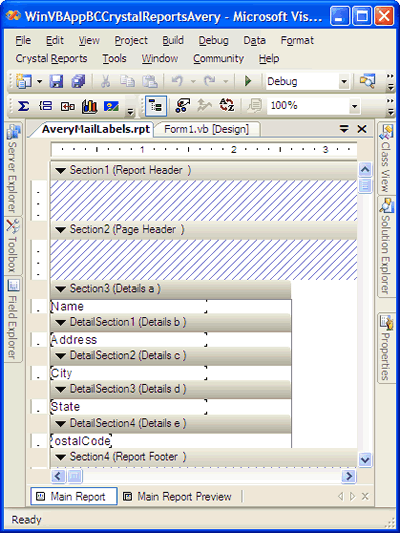
Task: Open the Crystal Reports menu
Action: click(51, 58)
